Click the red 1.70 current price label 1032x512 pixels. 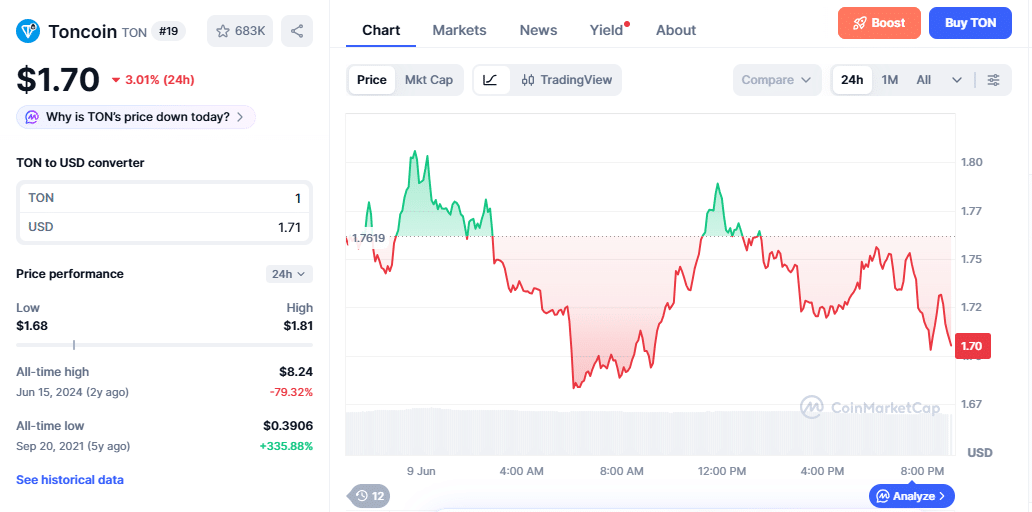tap(972, 346)
